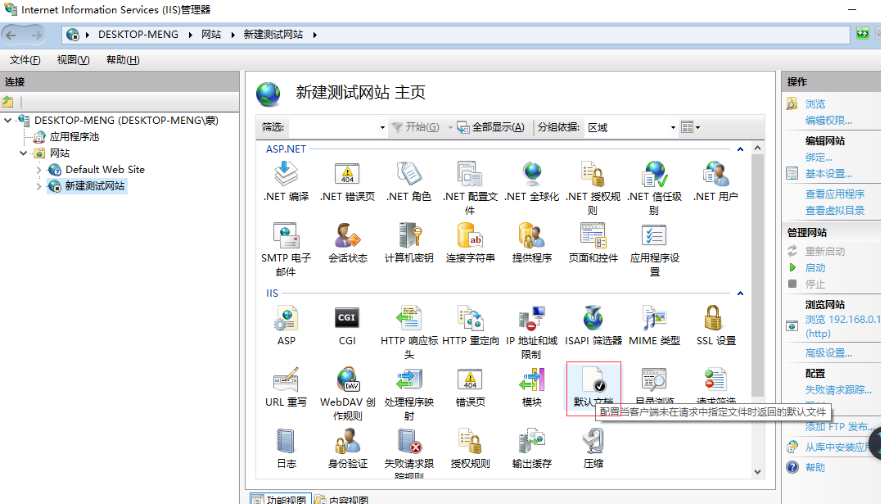Expand the 新建测试网站 tree node

pos(39,186)
